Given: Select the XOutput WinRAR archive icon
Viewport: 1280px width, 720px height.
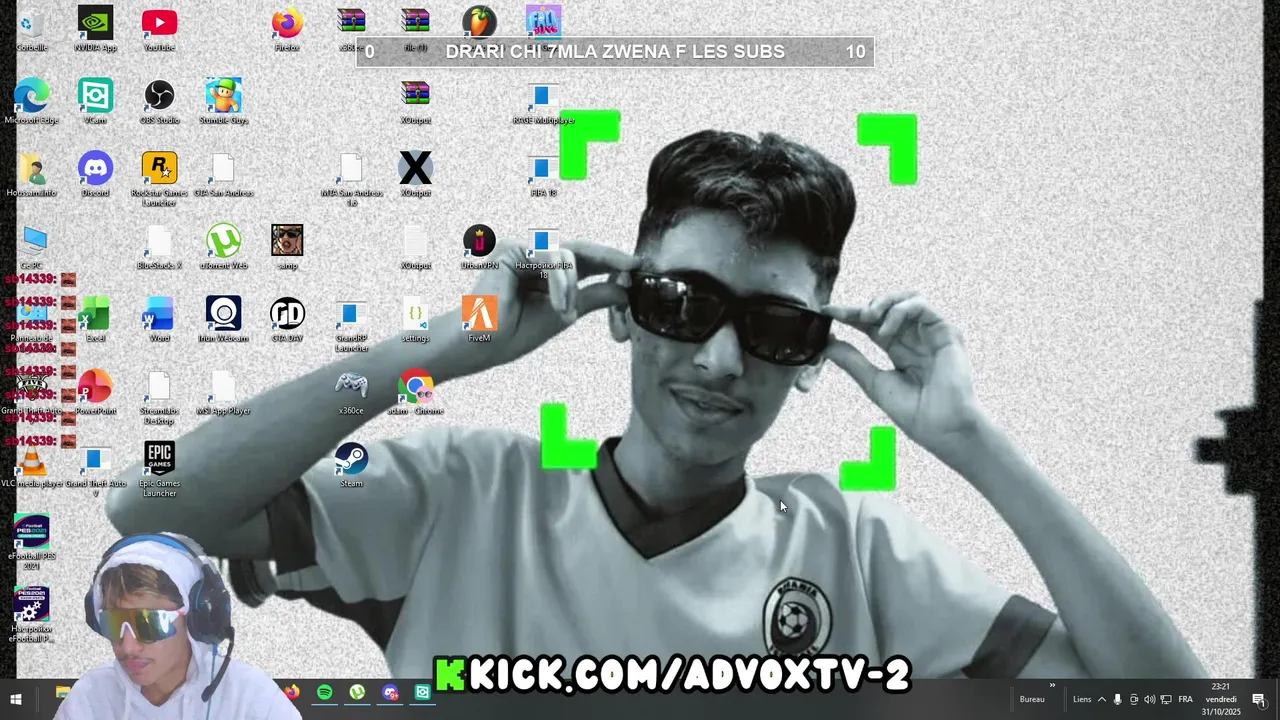Looking at the screenshot, I should tap(415, 103).
